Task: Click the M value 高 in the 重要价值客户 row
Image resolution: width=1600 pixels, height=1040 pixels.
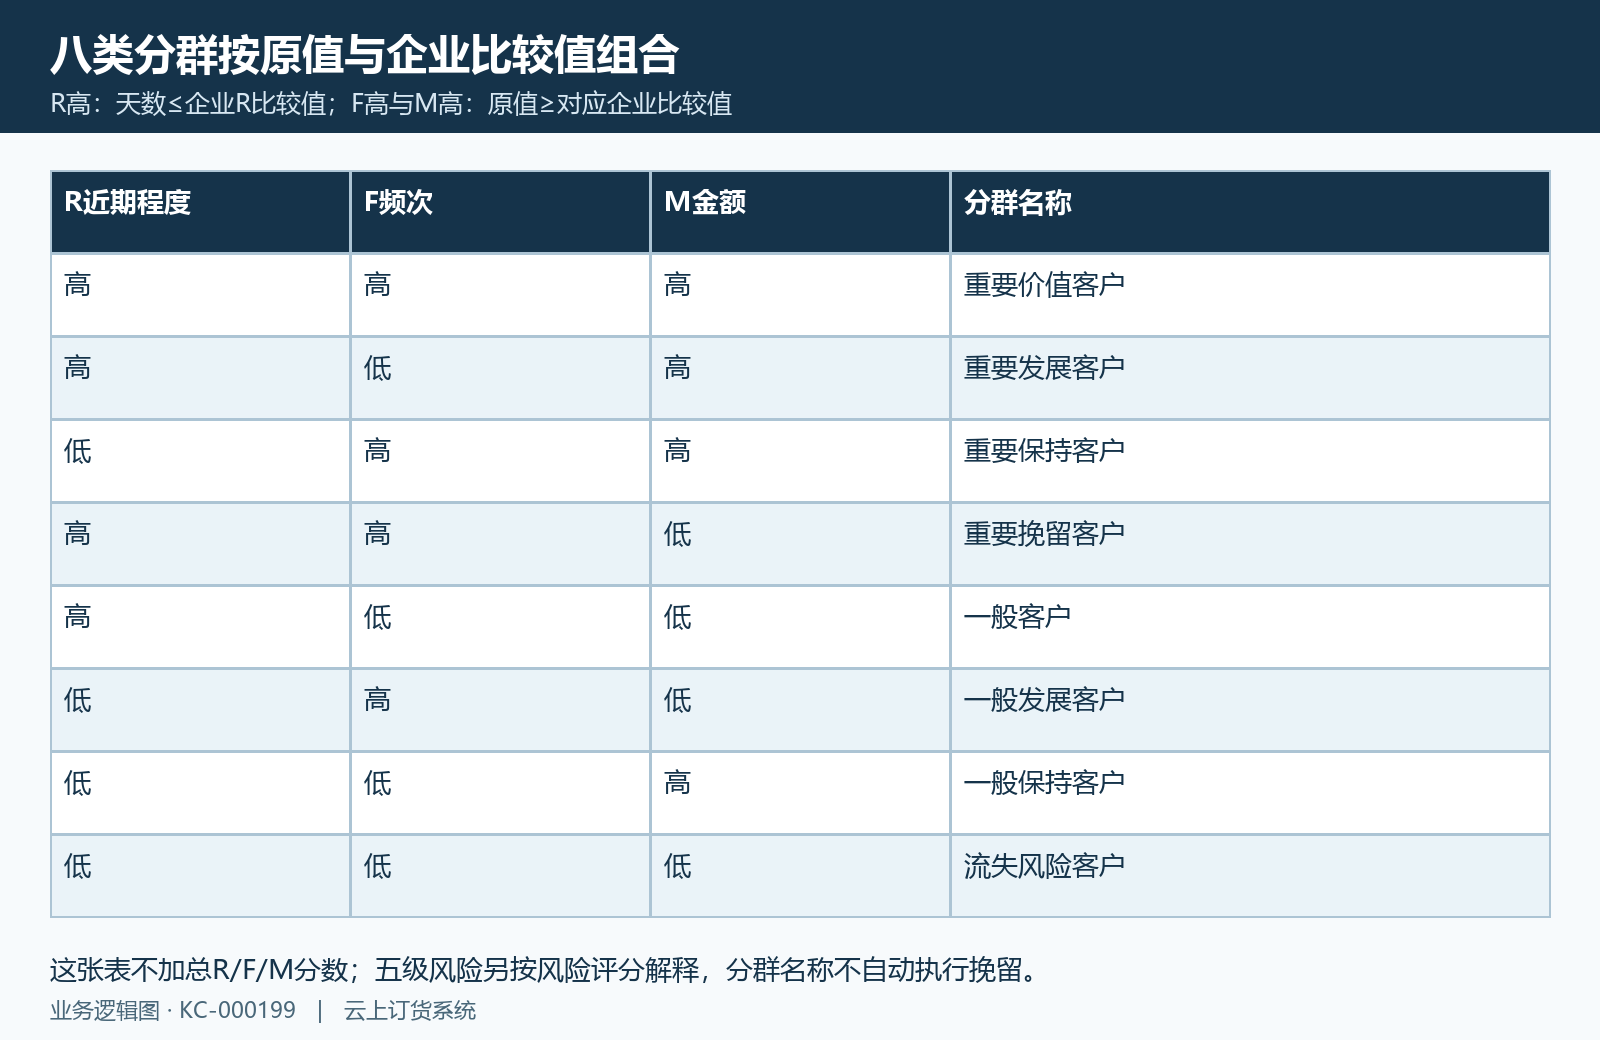Action: (x=677, y=285)
